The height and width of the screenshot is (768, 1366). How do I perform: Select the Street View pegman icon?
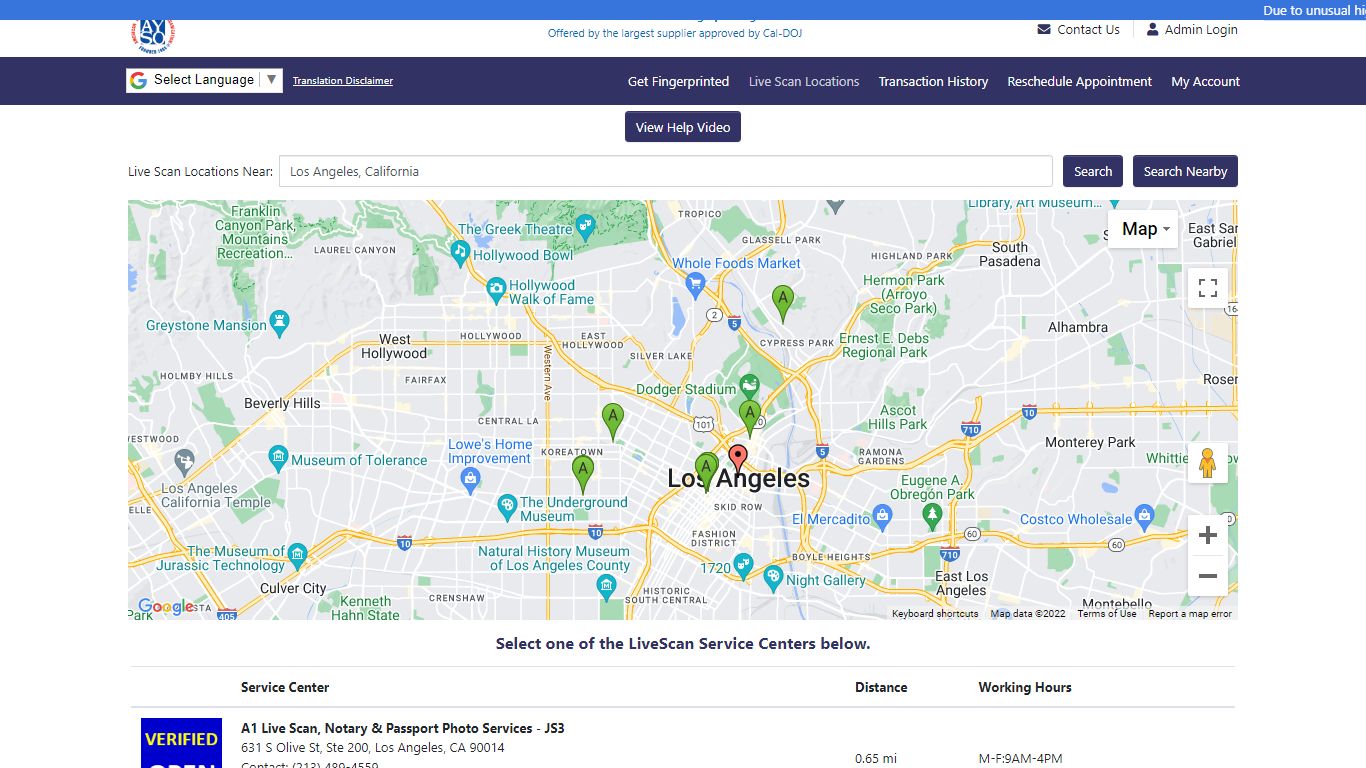click(1207, 463)
